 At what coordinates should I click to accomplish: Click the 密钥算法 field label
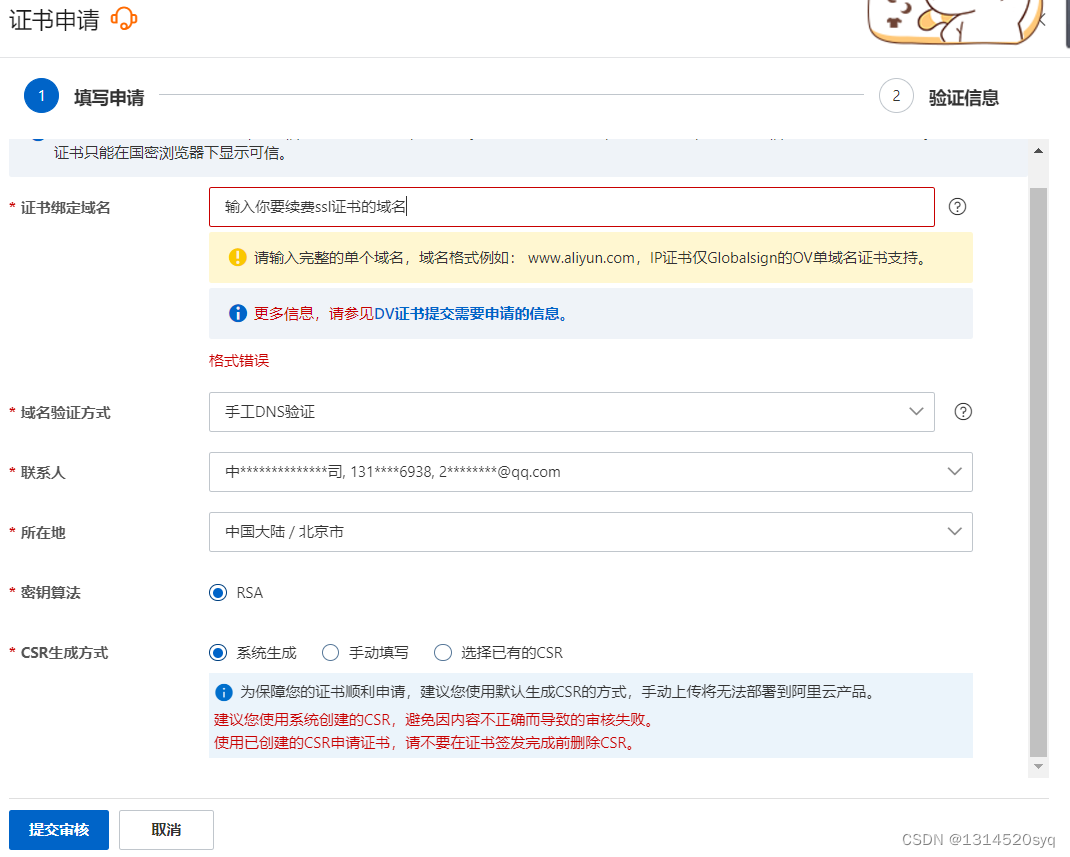click(50, 592)
